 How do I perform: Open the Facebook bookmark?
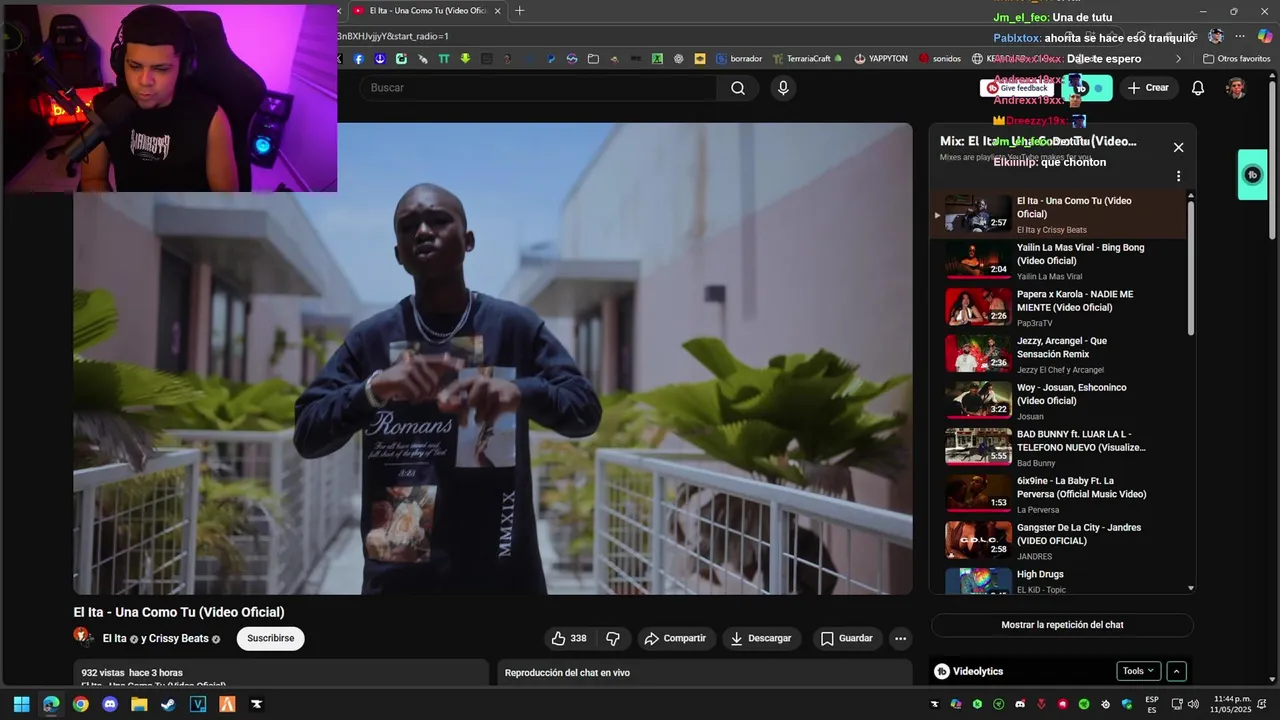[359, 59]
